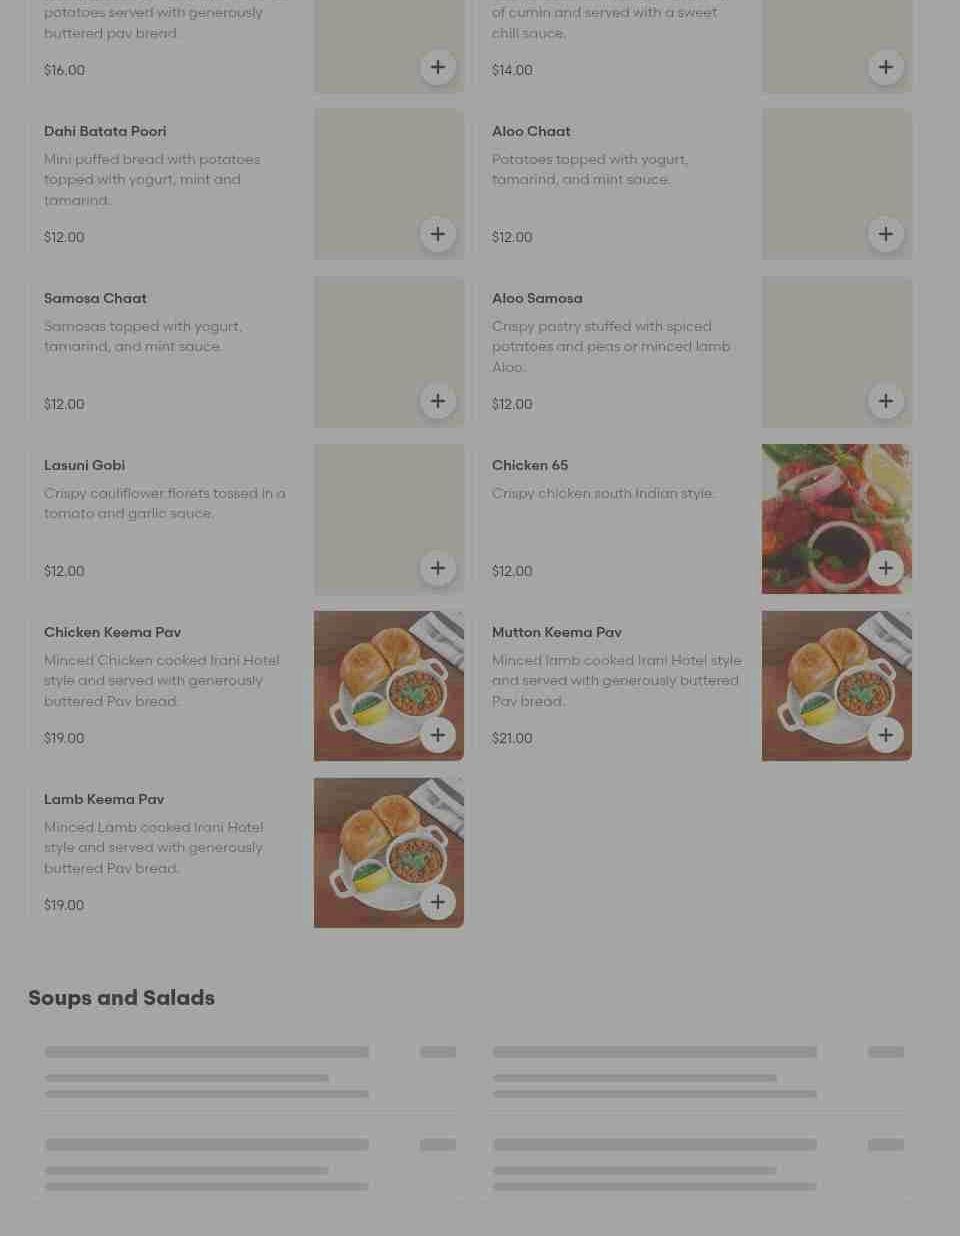The height and width of the screenshot is (1236, 960).
Task: Add Lamb Keema Pav to cart
Action: point(438,902)
